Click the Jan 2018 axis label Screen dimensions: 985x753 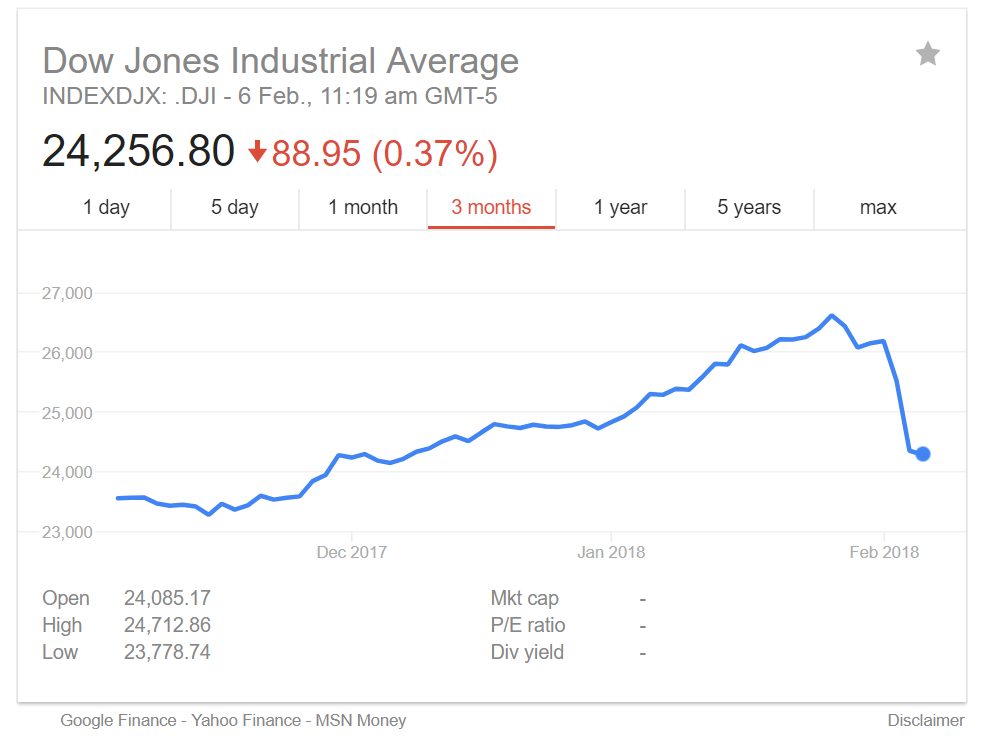[x=611, y=552]
